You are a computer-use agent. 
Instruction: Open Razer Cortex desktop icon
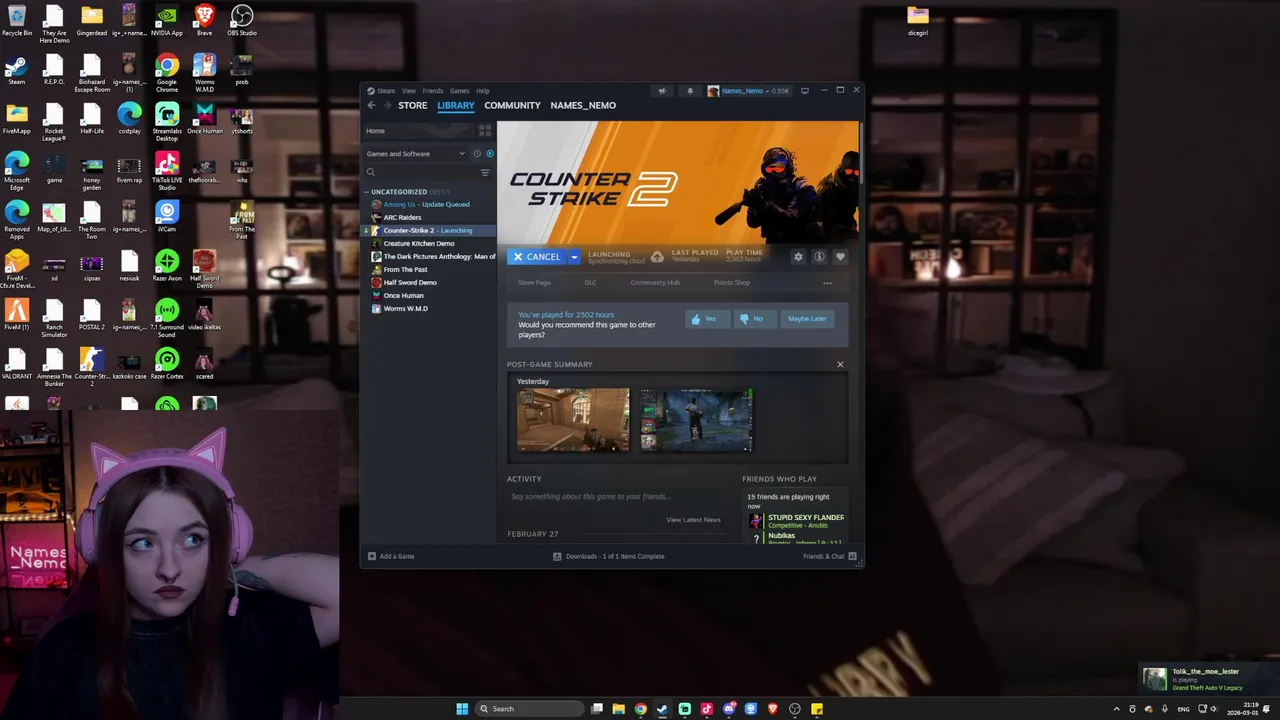click(x=167, y=365)
